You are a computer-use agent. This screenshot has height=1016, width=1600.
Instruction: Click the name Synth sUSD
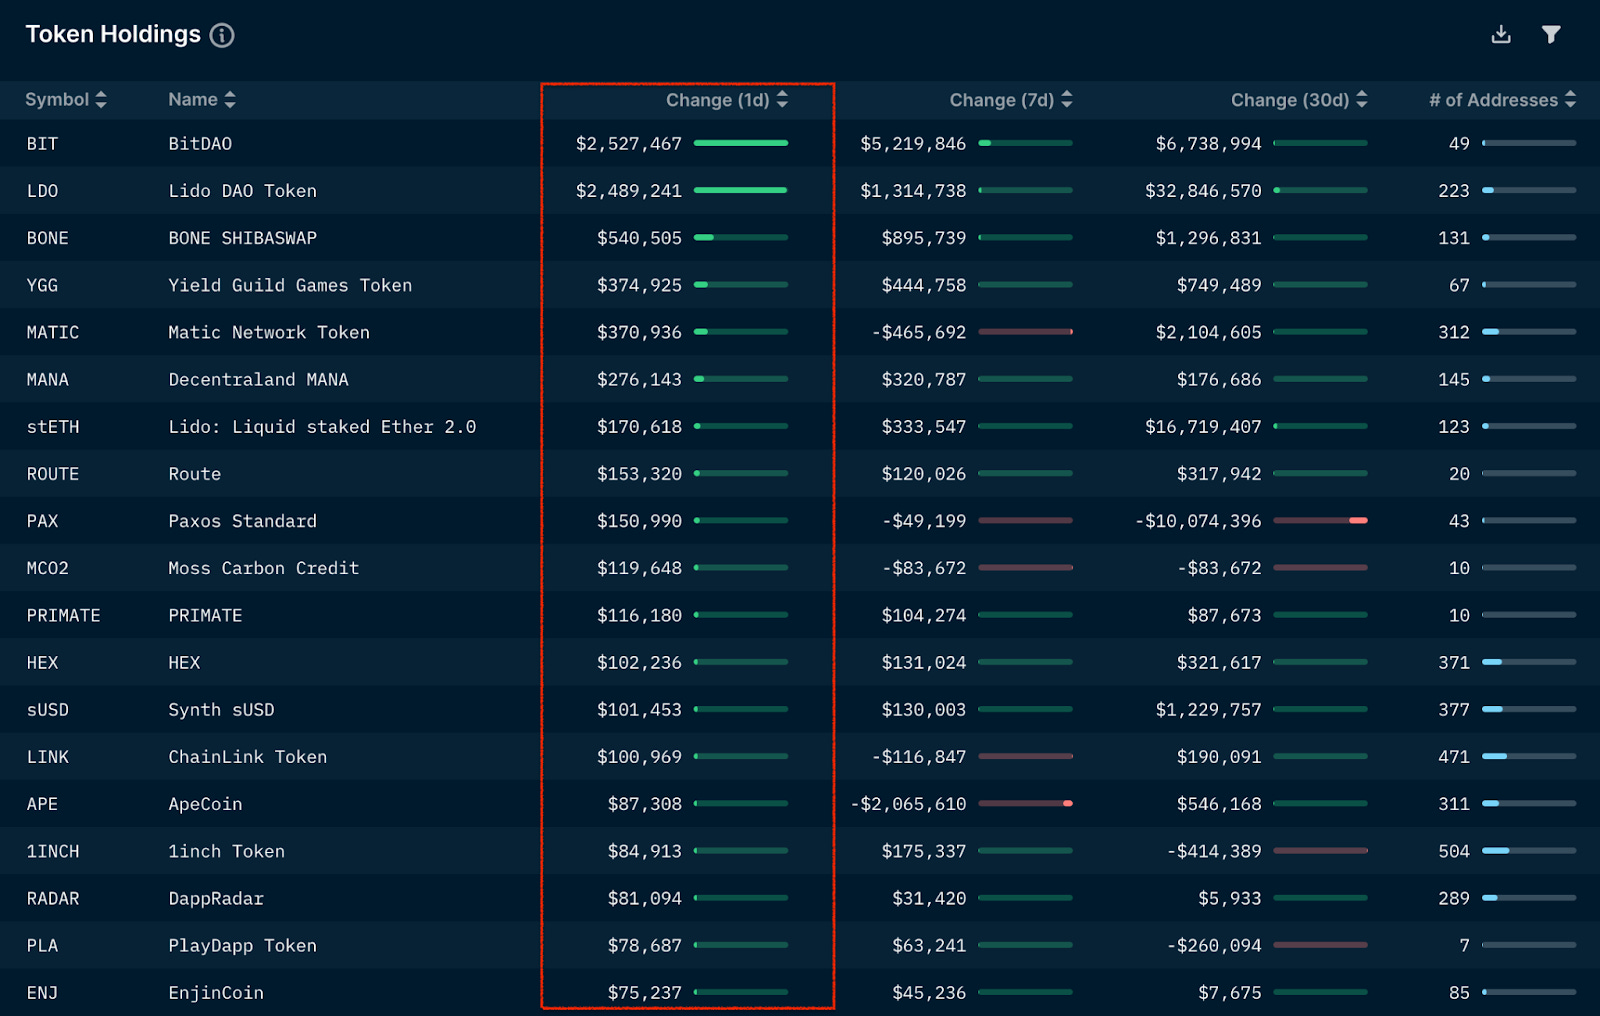coord(221,710)
